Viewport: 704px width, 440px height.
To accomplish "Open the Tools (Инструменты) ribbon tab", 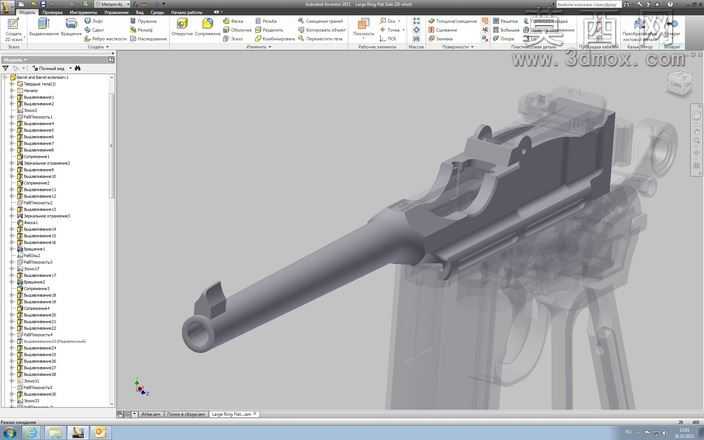I will point(83,12).
